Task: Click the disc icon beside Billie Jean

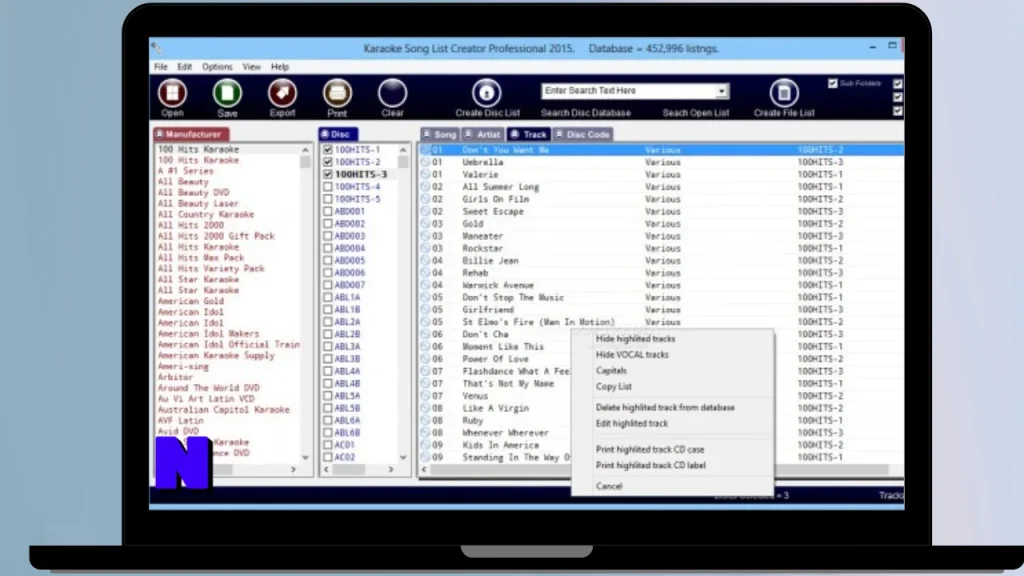Action: click(x=425, y=261)
